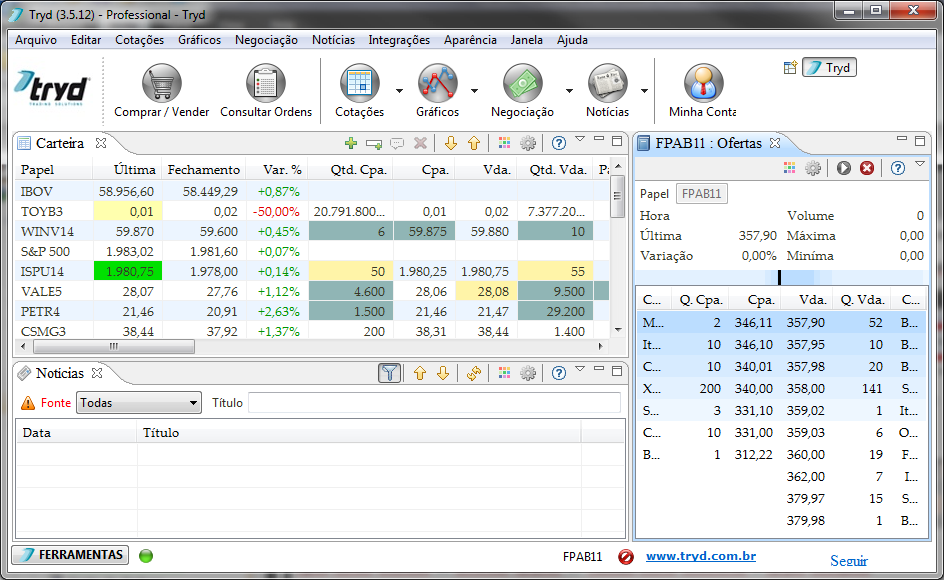944x580 pixels.
Task: Open Notícias view menu triangle
Action: [580, 369]
